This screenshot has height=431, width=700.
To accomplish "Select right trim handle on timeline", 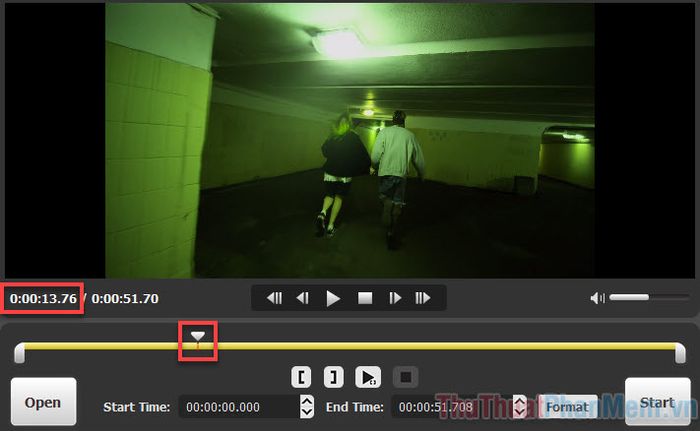I will click(680, 353).
